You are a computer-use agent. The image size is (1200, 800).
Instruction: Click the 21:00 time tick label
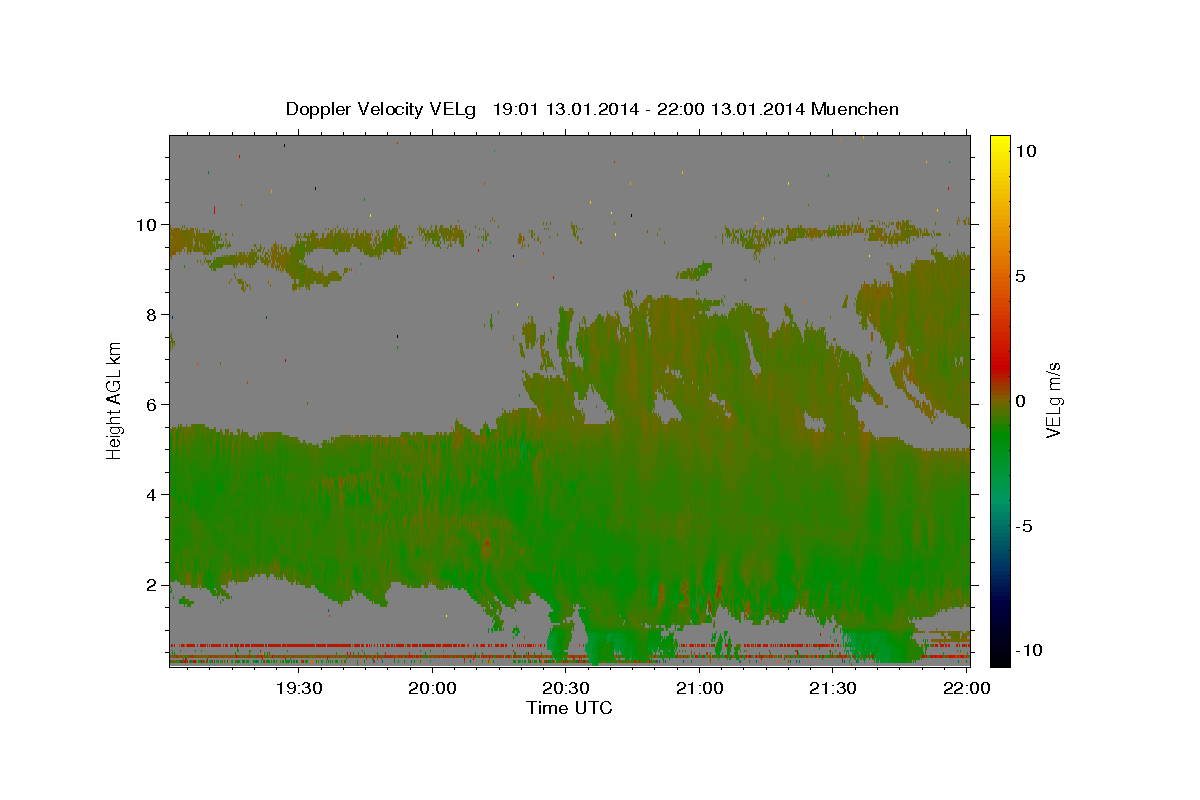700,688
